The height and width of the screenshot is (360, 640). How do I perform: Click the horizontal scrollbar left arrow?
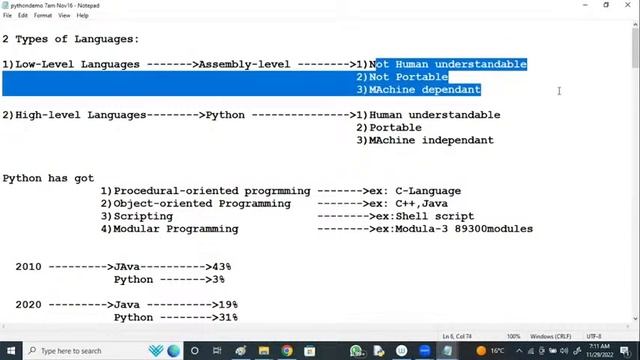tap(4, 326)
